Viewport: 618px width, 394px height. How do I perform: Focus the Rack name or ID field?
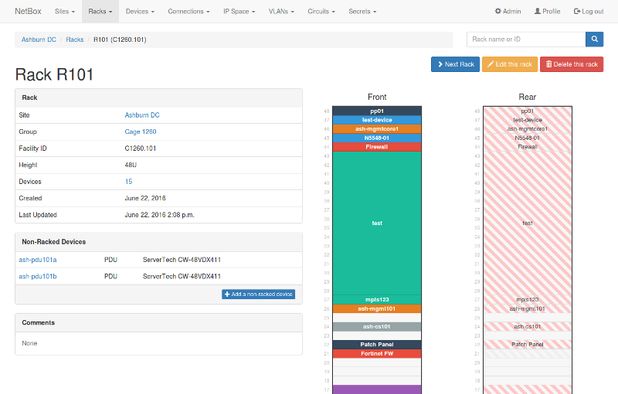(x=526, y=39)
